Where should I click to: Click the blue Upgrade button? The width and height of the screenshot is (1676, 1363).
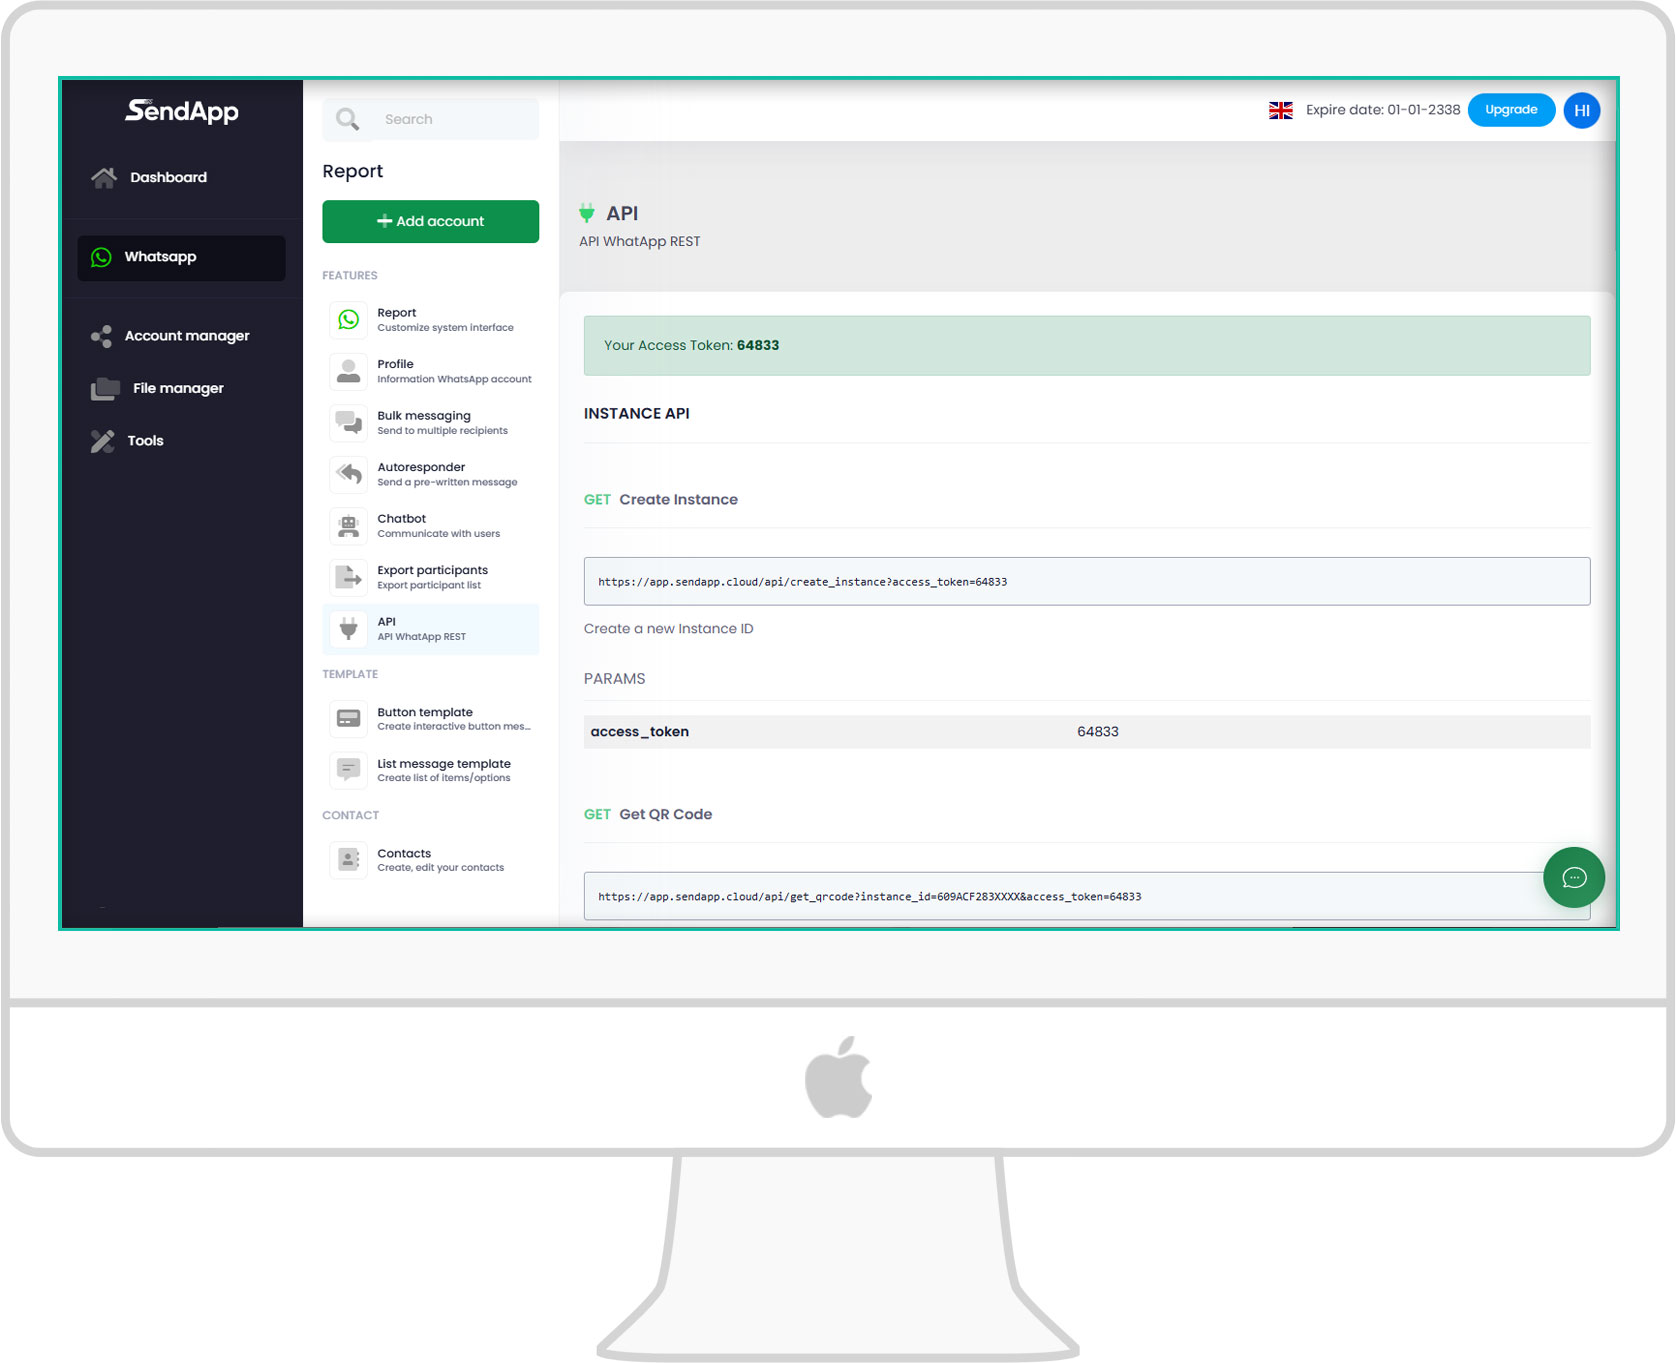coord(1510,110)
